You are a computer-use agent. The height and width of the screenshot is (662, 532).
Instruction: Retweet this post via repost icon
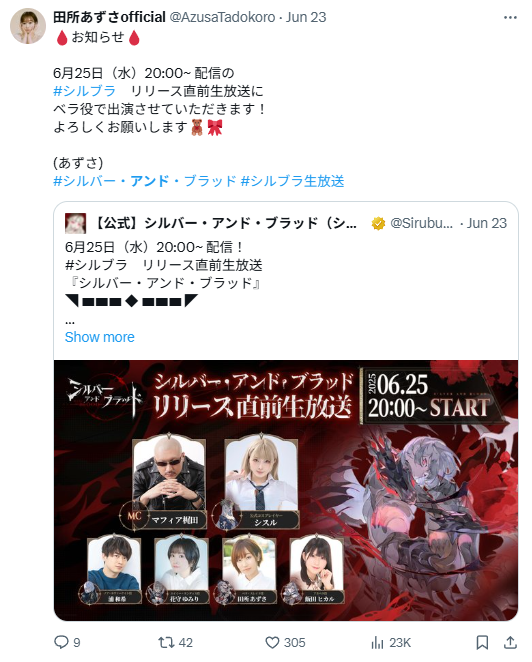click(x=166, y=642)
